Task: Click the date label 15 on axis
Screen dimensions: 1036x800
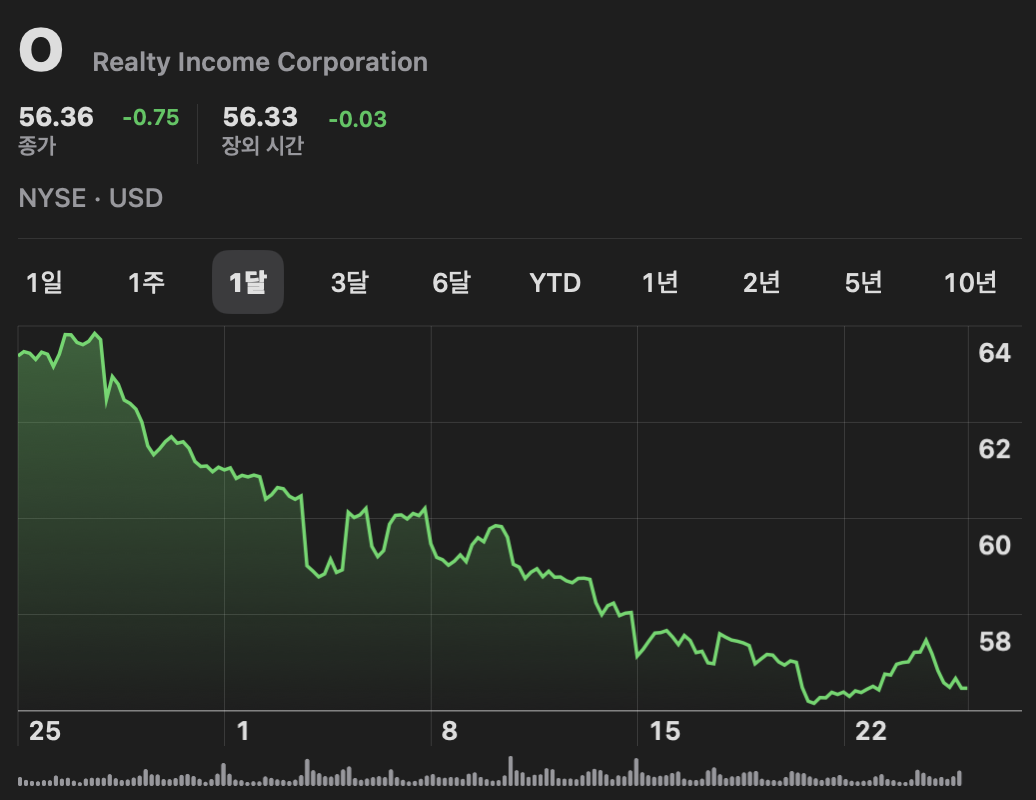Action: [665, 731]
